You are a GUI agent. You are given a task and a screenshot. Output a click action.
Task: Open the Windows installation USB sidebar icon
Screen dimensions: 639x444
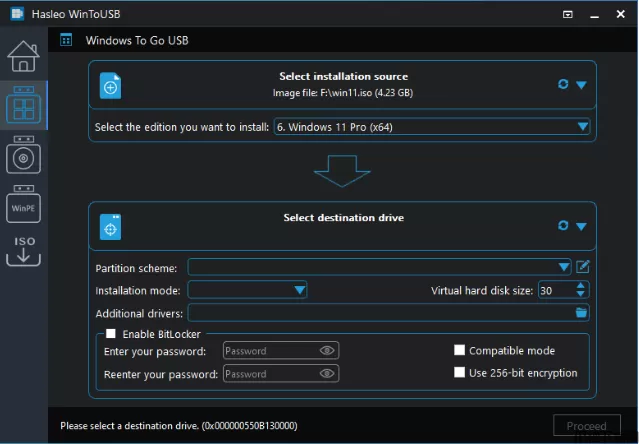tap(23, 156)
